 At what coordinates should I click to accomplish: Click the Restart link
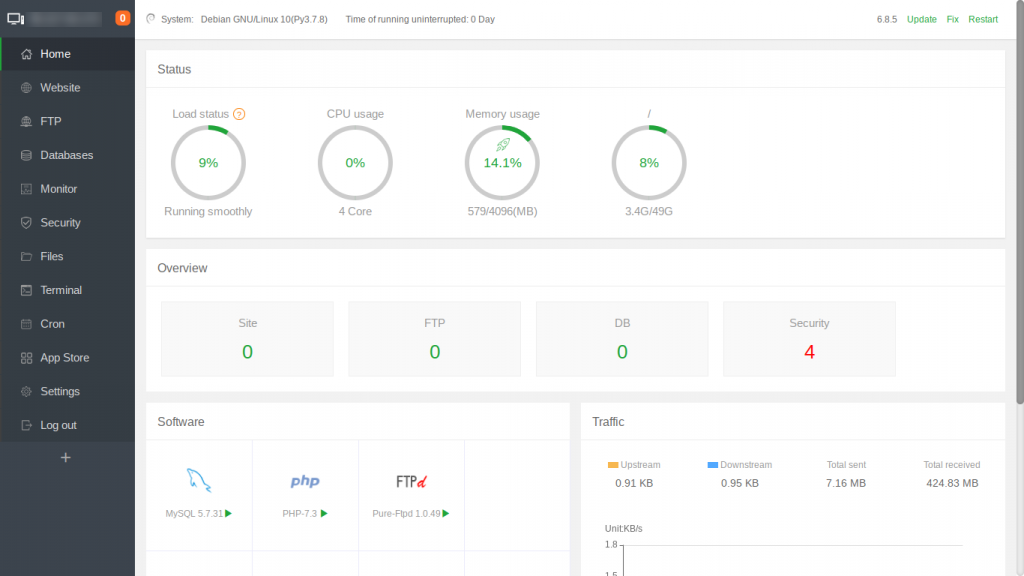tap(982, 19)
